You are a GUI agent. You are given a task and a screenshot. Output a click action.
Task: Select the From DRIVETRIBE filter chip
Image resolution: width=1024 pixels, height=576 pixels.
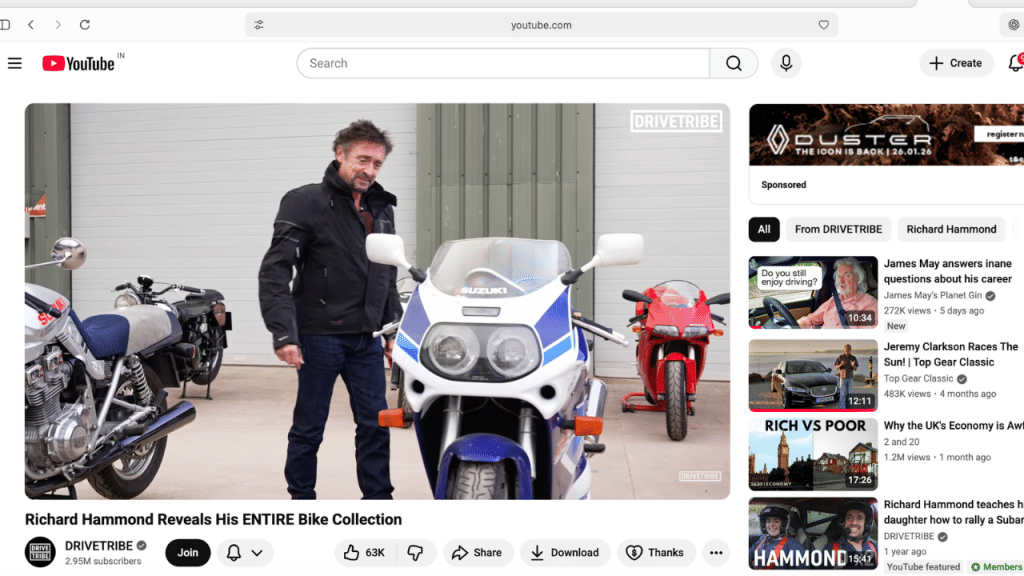[838, 229]
